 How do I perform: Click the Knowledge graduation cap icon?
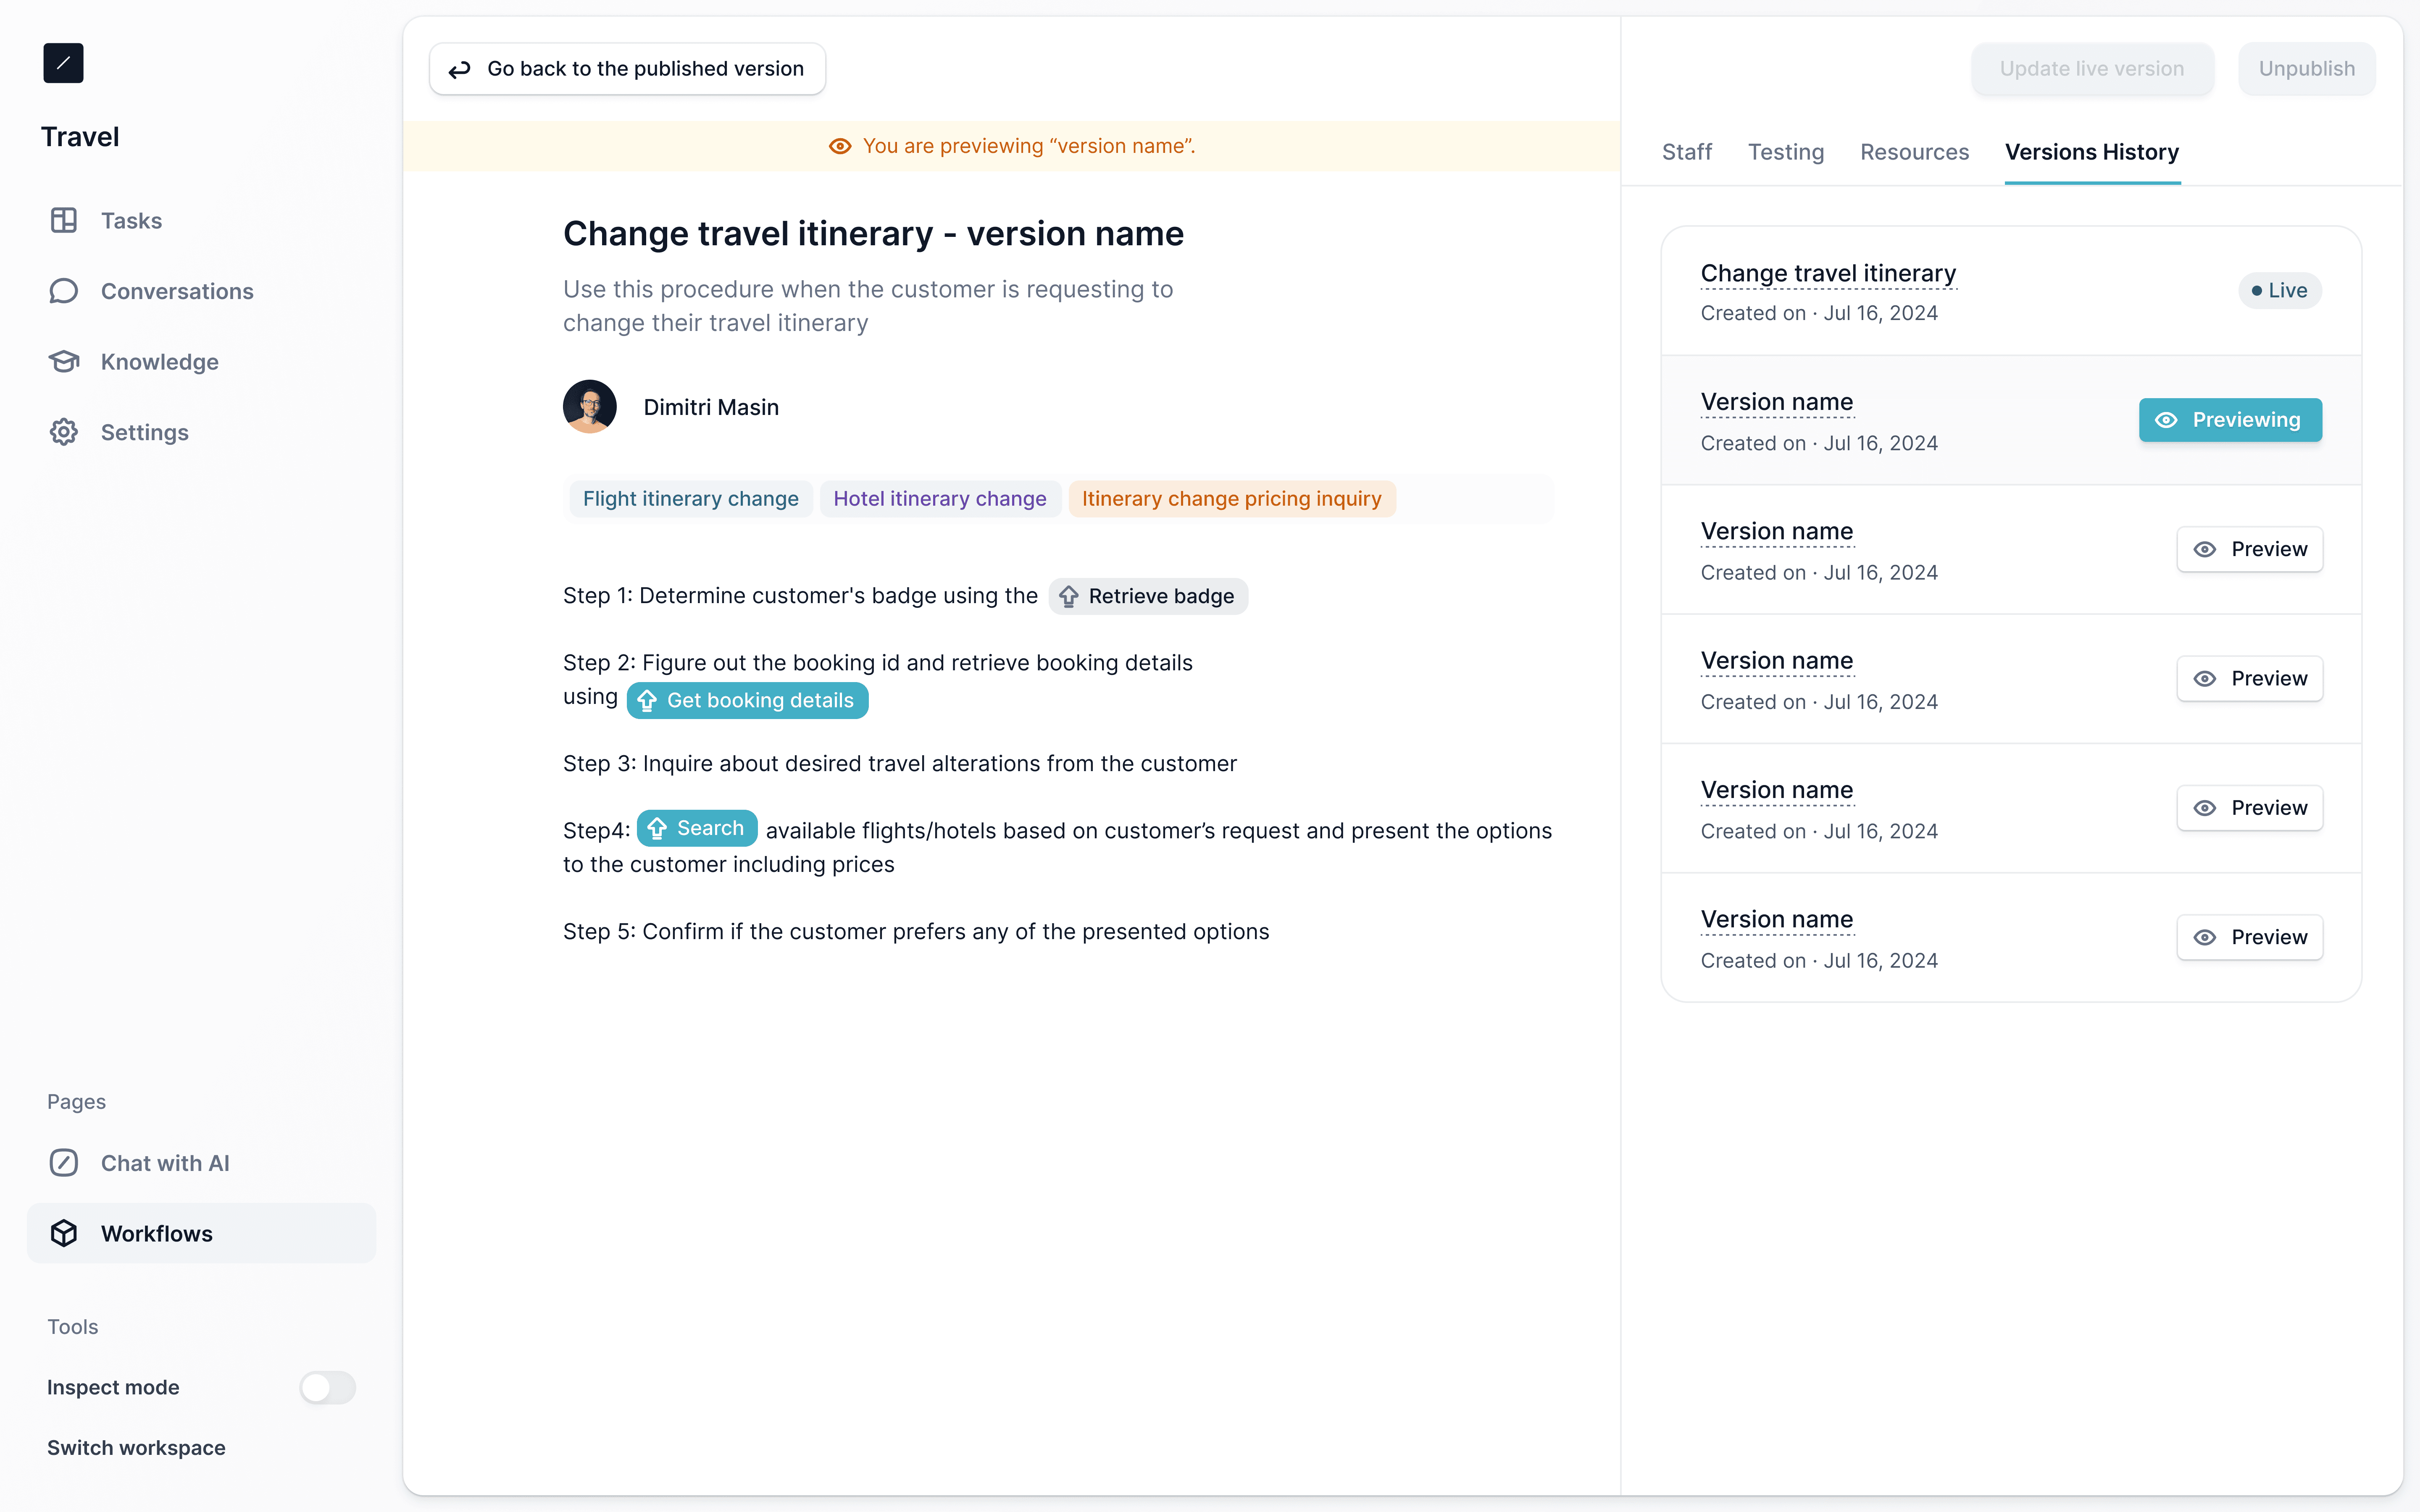pos(64,362)
